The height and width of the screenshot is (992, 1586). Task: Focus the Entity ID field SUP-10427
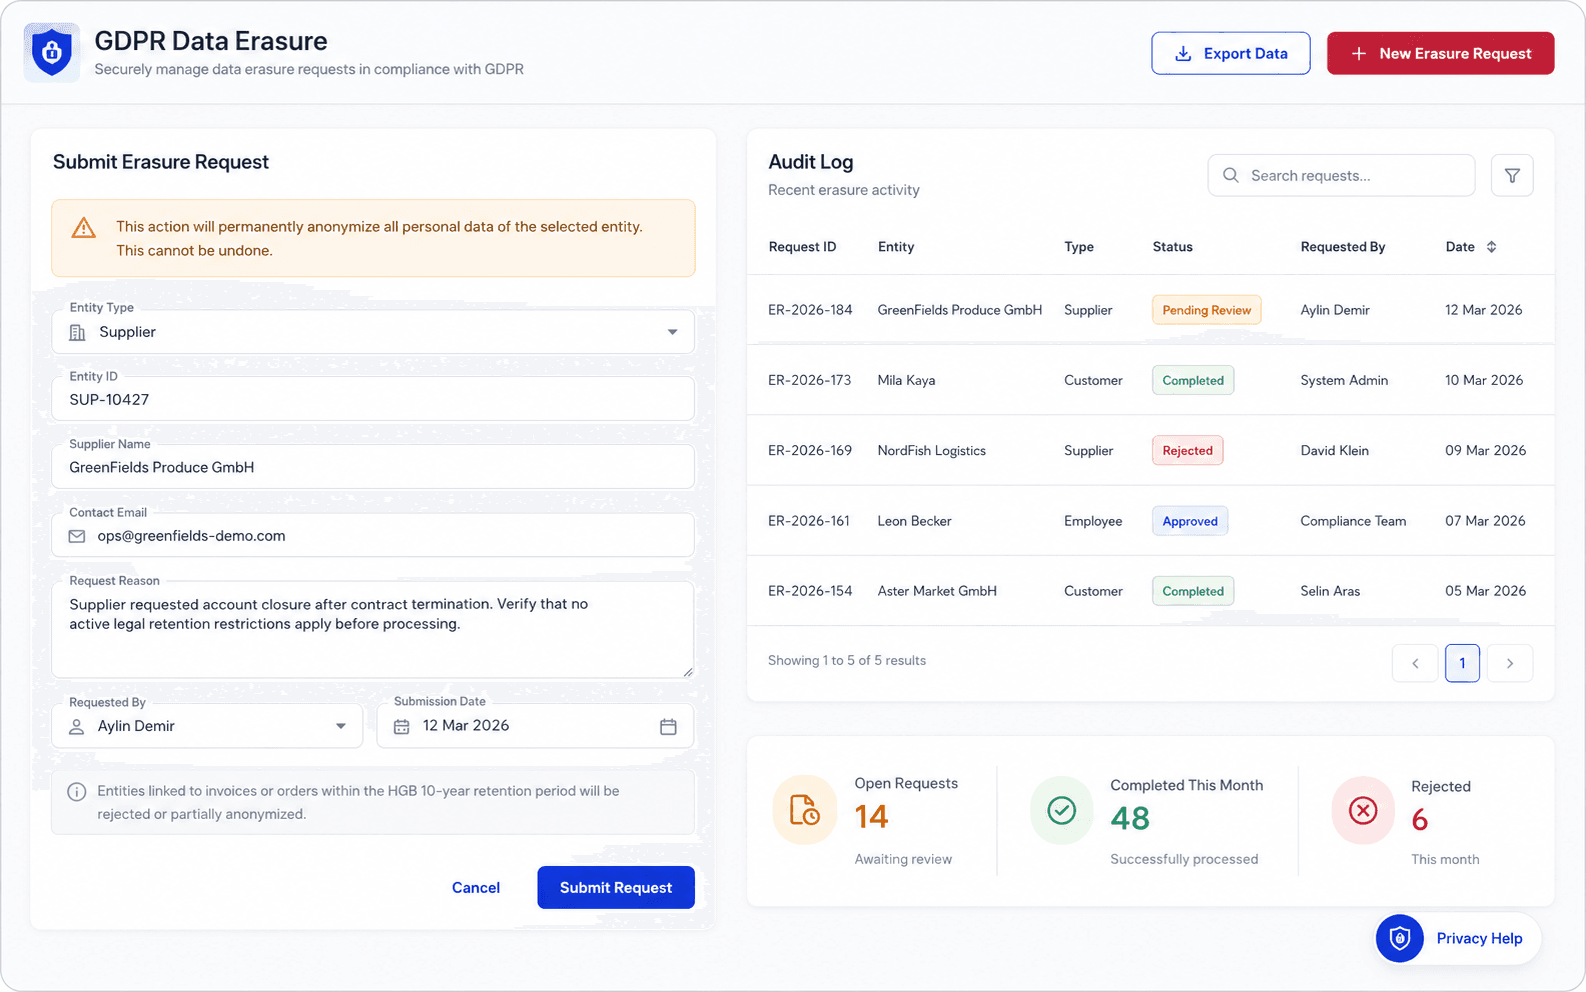[373, 399]
